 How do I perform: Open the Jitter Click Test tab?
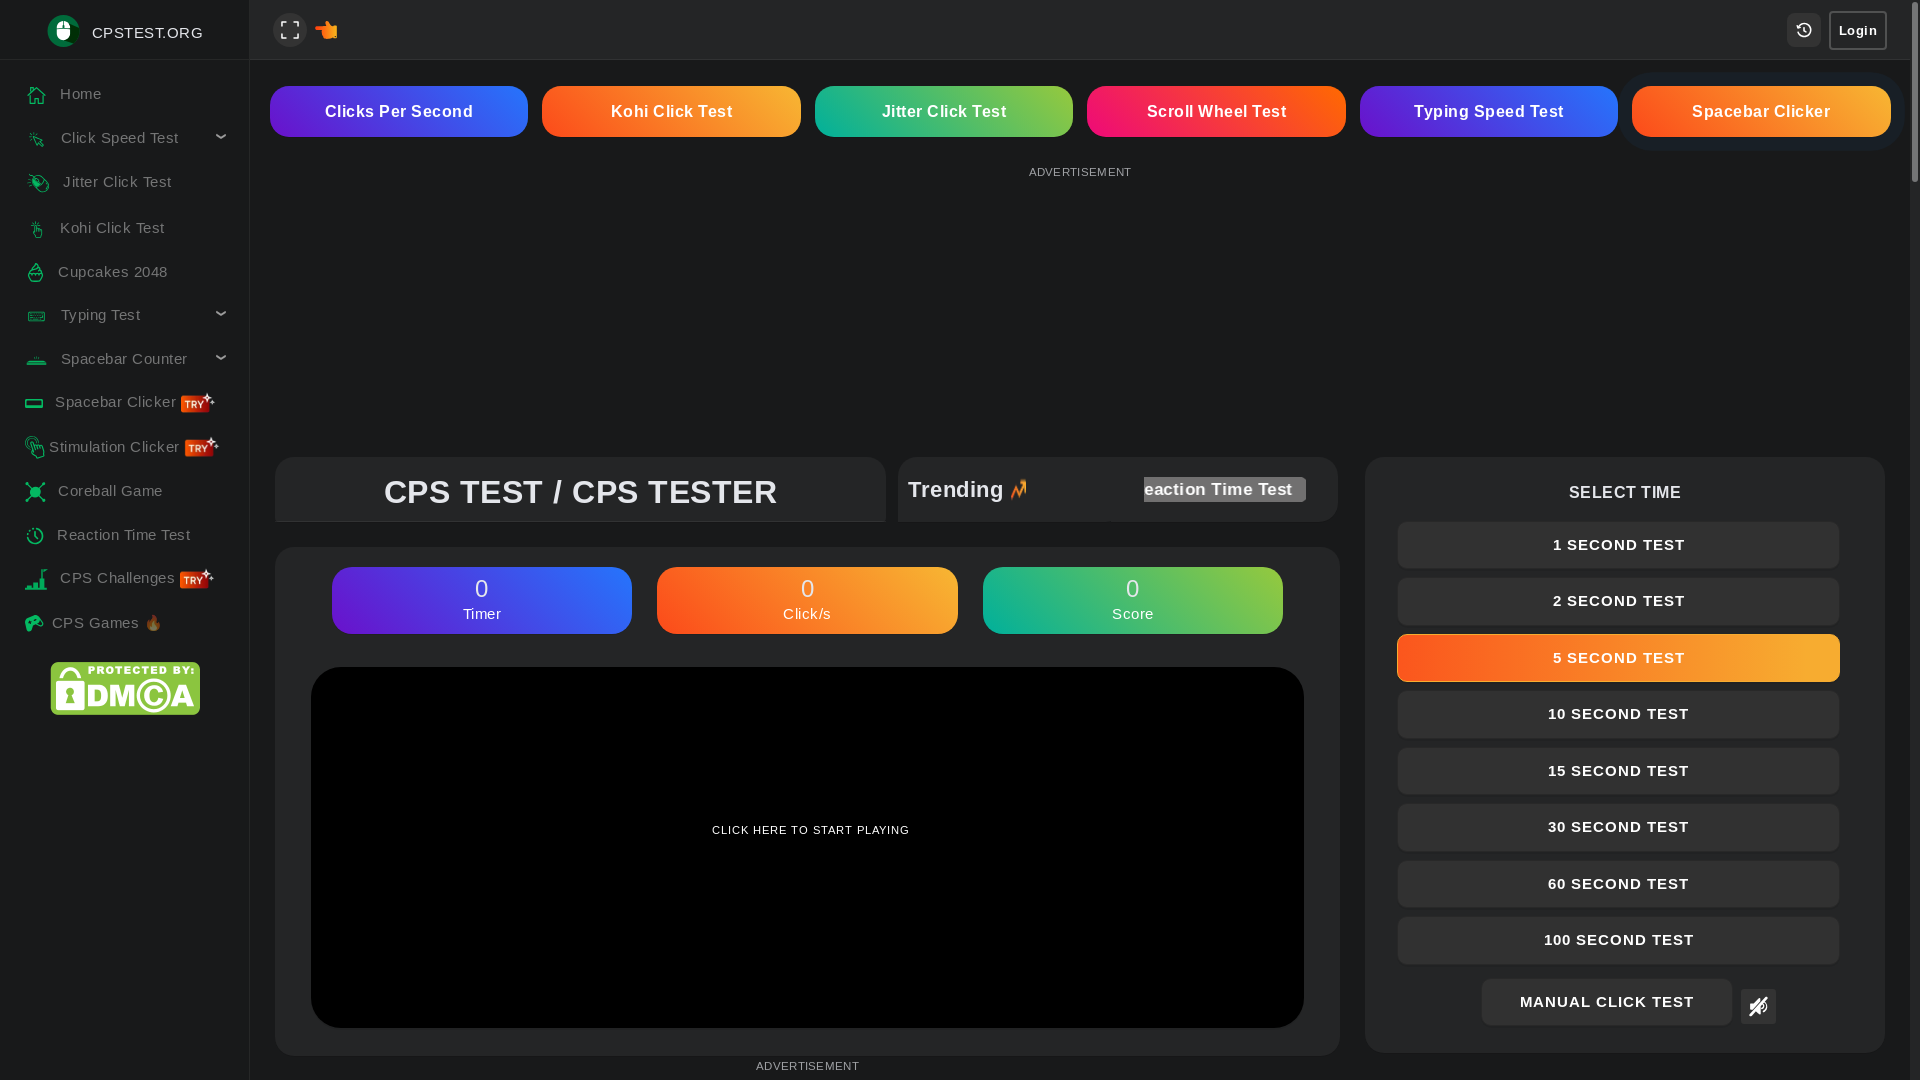tap(944, 111)
